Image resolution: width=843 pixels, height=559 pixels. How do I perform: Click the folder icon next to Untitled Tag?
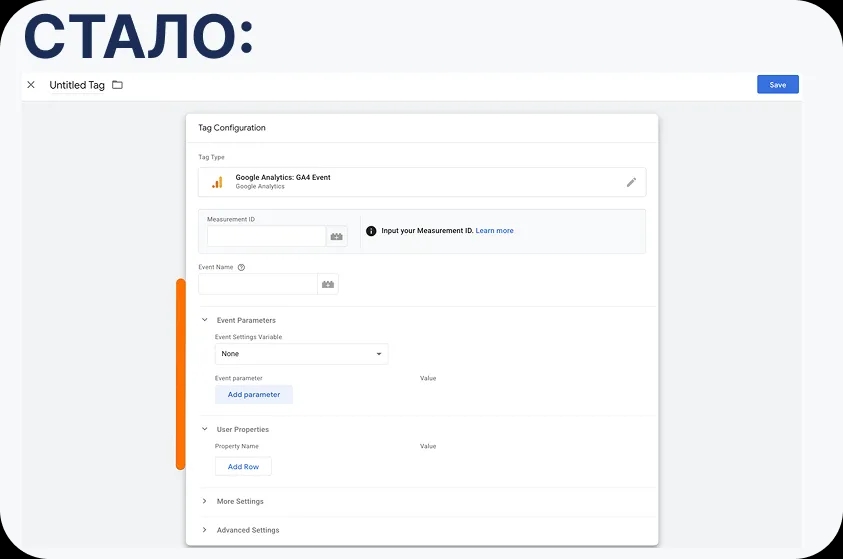tap(117, 85)
